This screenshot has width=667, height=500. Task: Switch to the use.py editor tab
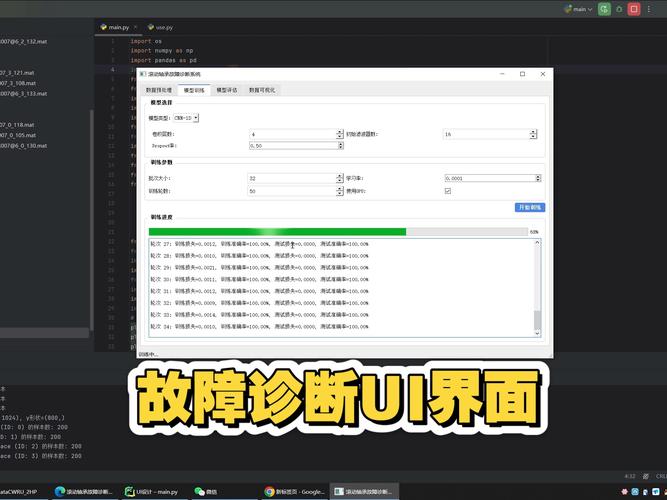[160, 27]
